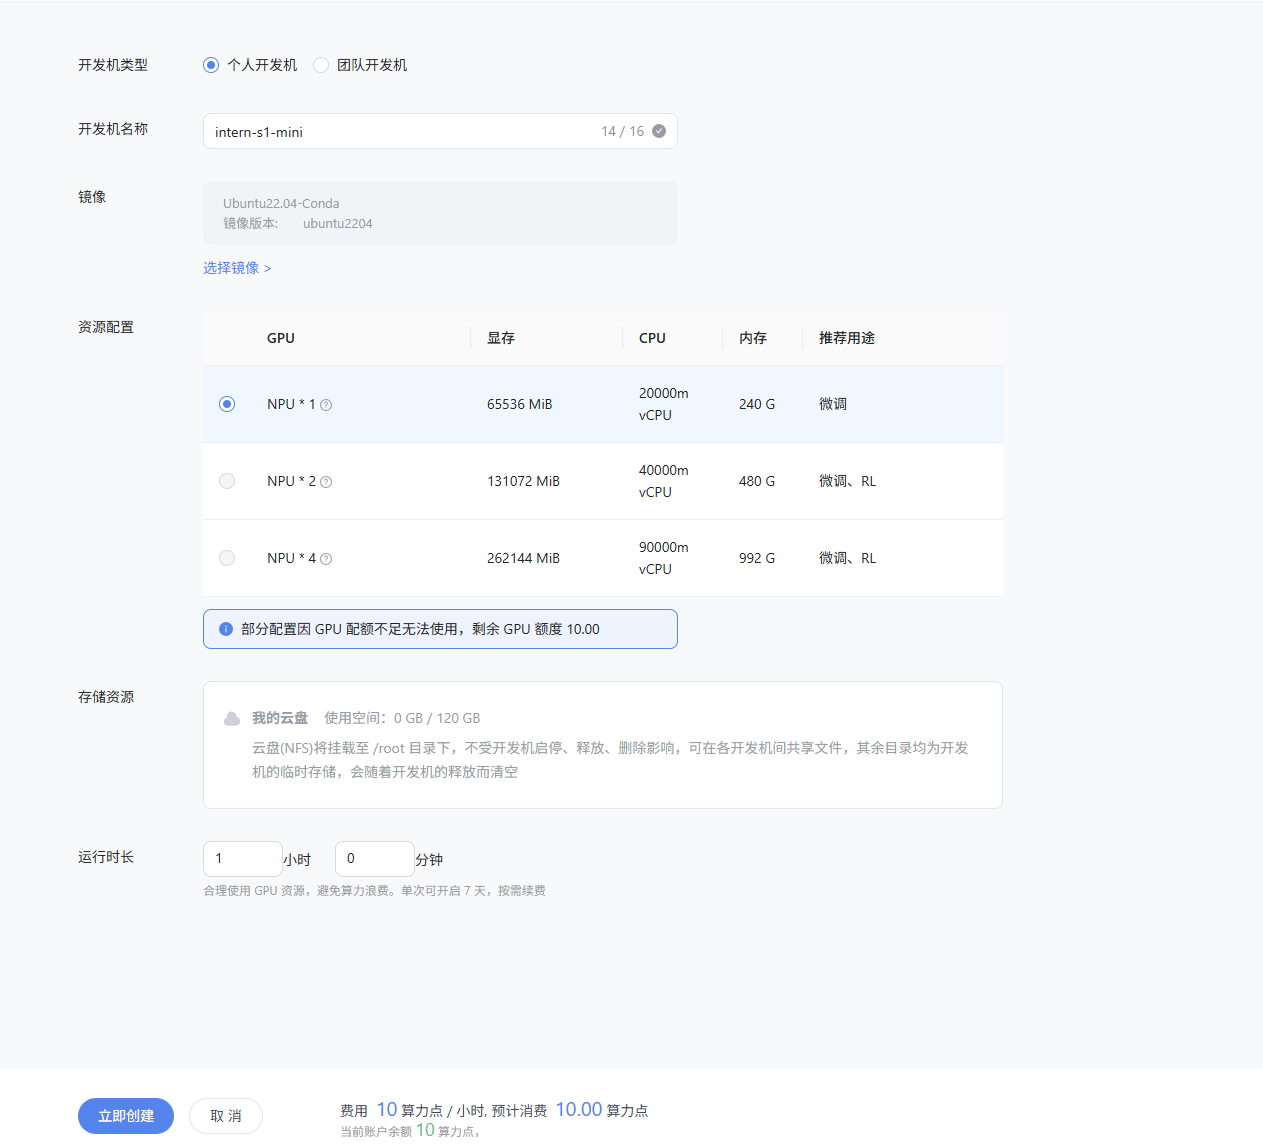This screenshot has height=1145, width=1263.
Task: Click the 取消 button
Action: pyautogui.click(x=225, y=1116)
